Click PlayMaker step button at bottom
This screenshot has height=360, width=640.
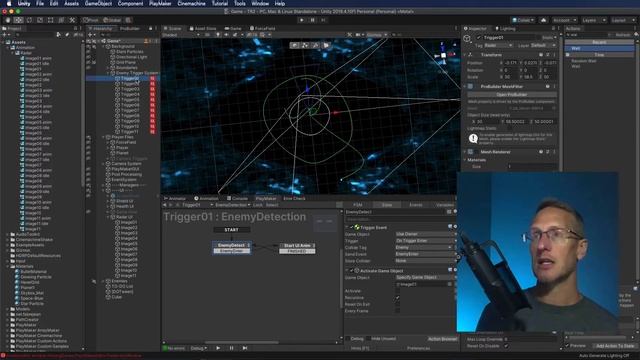point(245,348)
